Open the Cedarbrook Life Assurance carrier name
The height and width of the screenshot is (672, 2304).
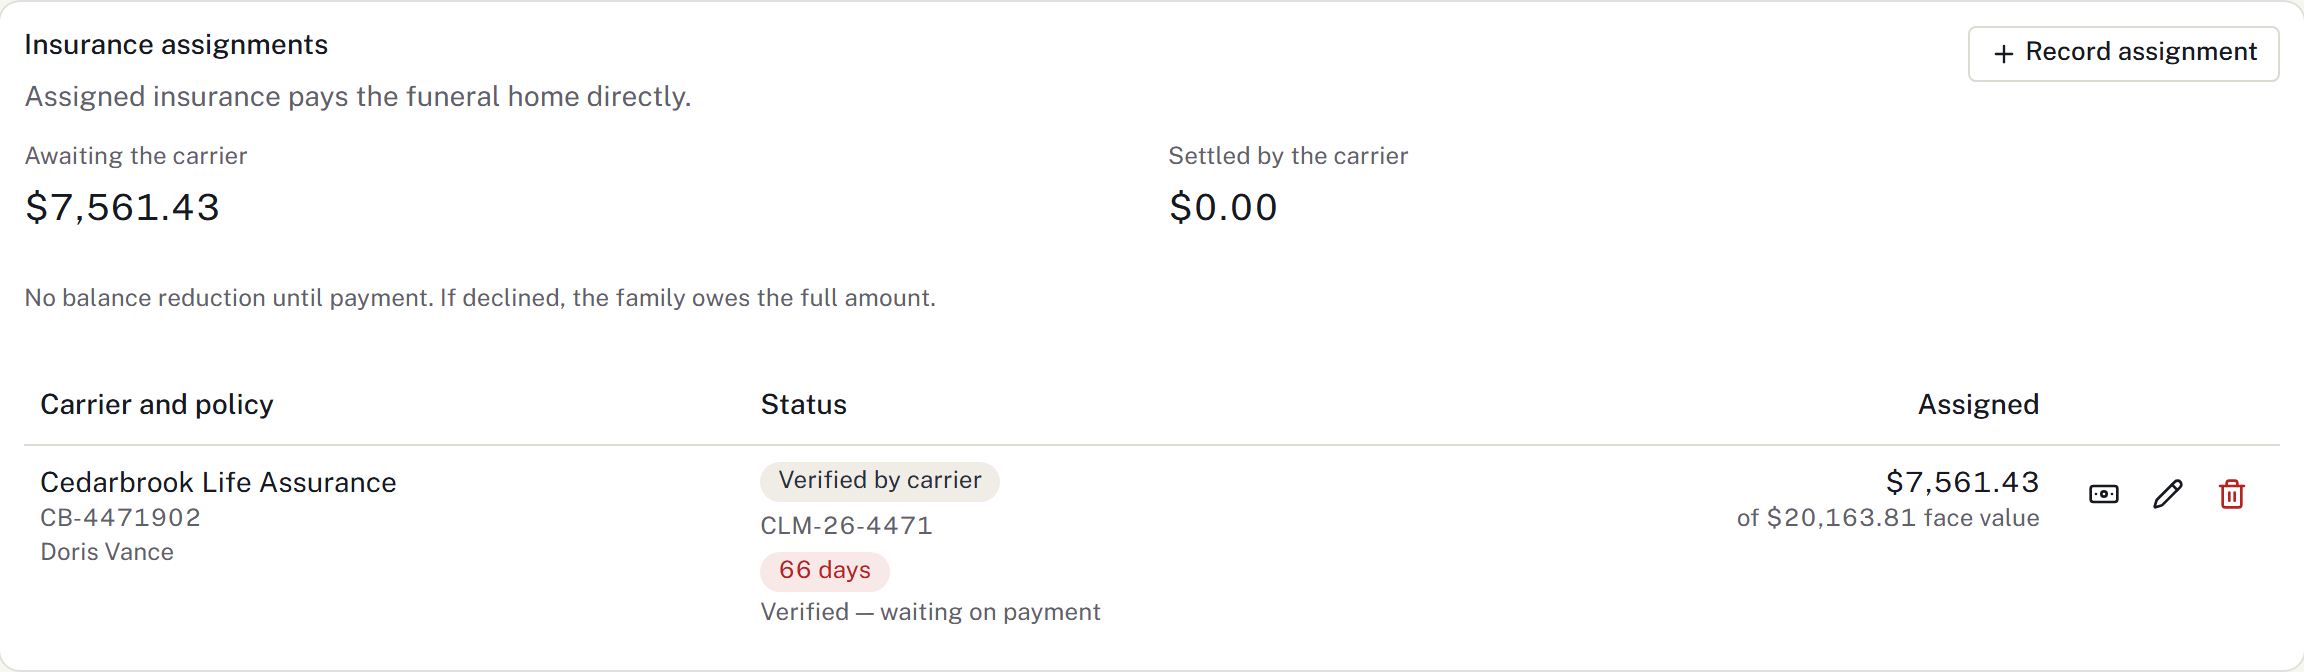[x=218, y=482]
